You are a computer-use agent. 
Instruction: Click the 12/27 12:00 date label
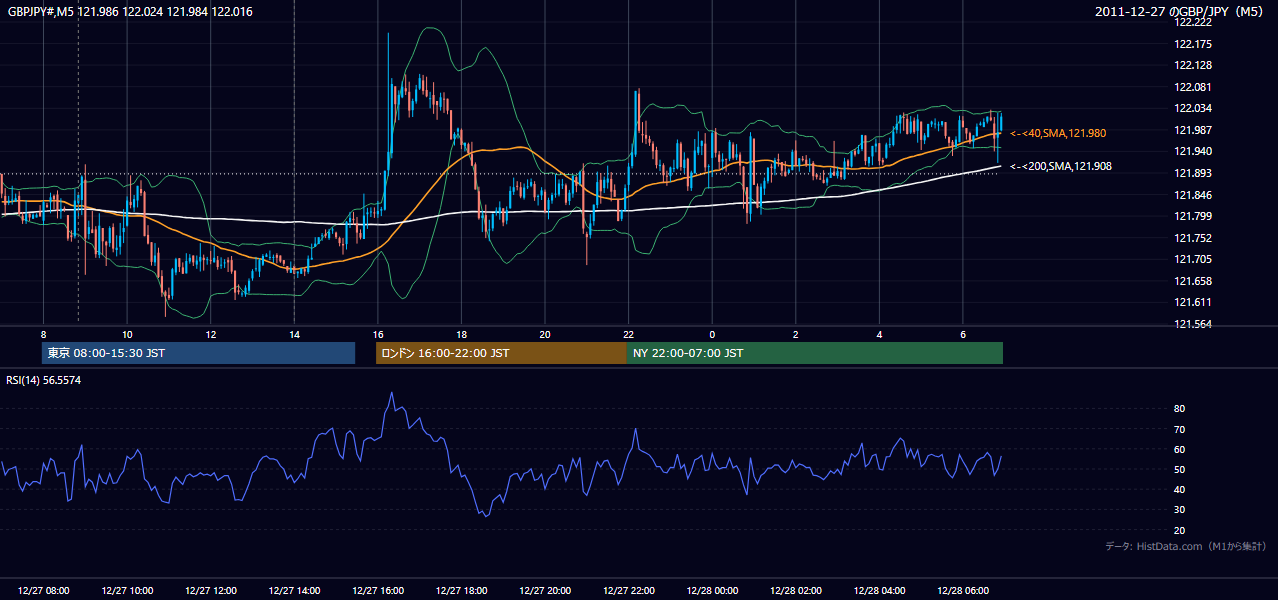pyautogui.click(x=210, y=591)
